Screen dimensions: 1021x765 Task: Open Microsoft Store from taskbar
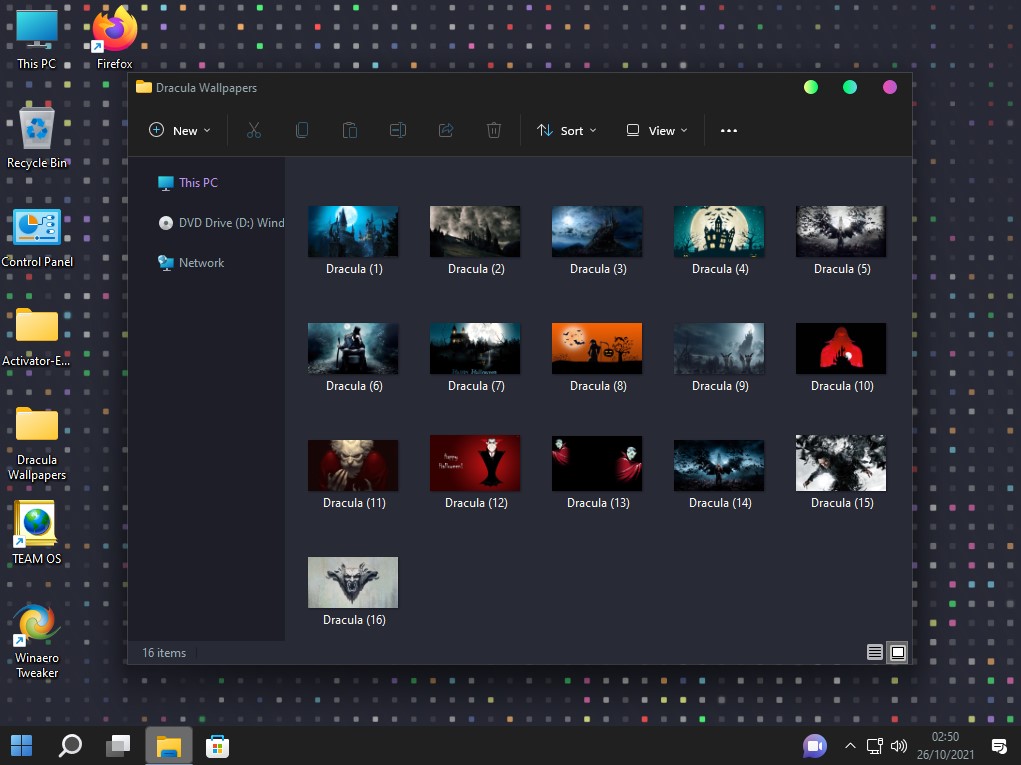(x=217, y=746)
